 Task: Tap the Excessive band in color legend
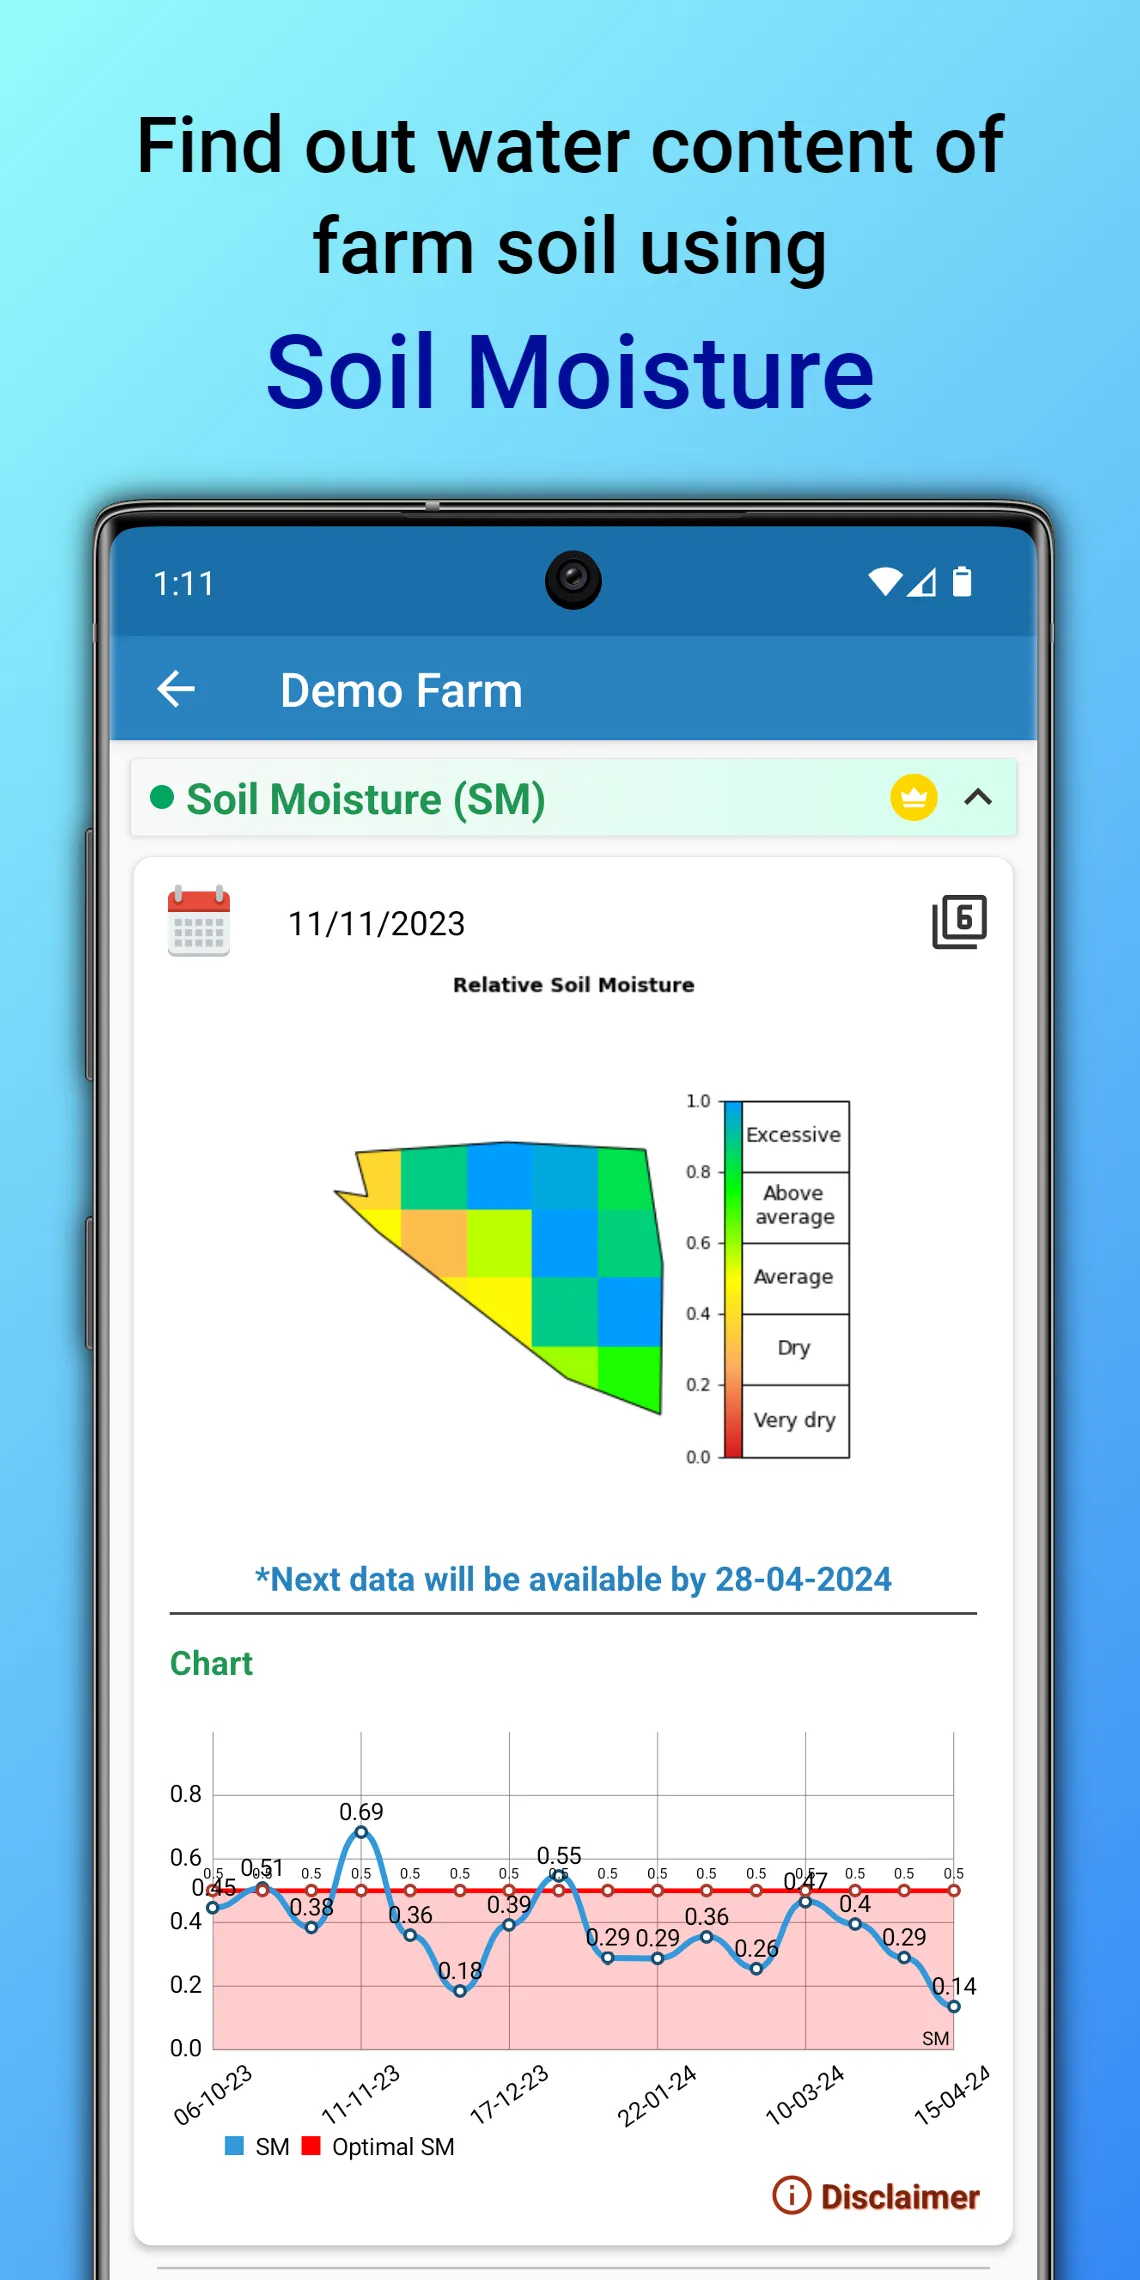pos(795,1136)
